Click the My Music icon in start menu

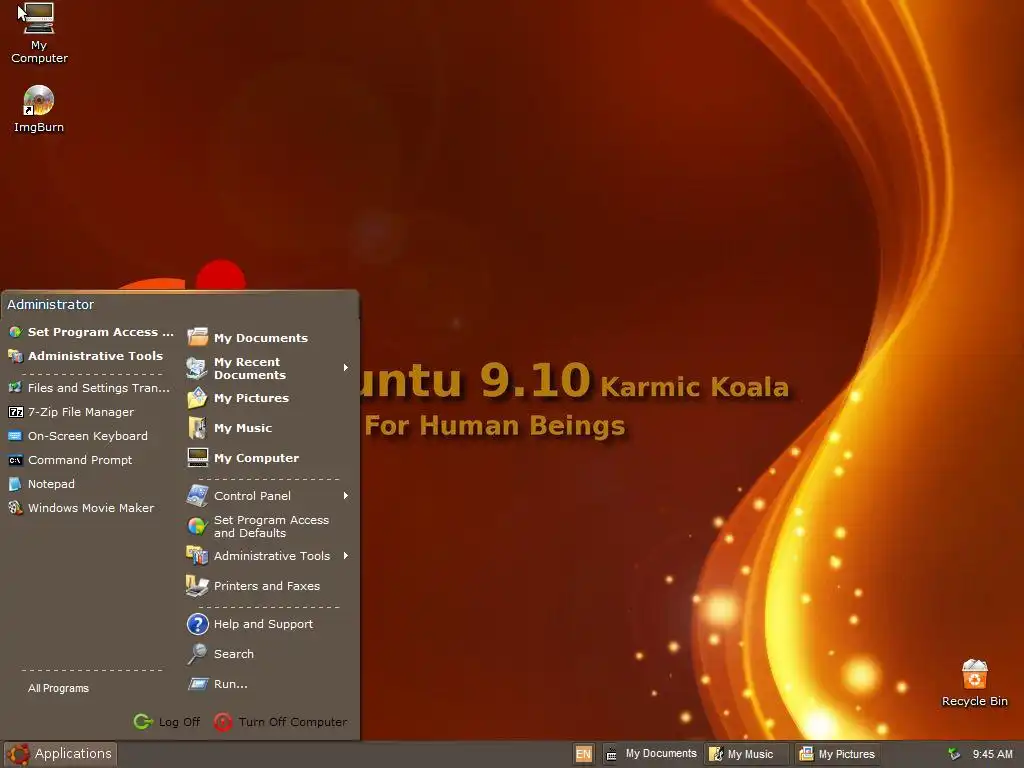click(x=197, y=428)
